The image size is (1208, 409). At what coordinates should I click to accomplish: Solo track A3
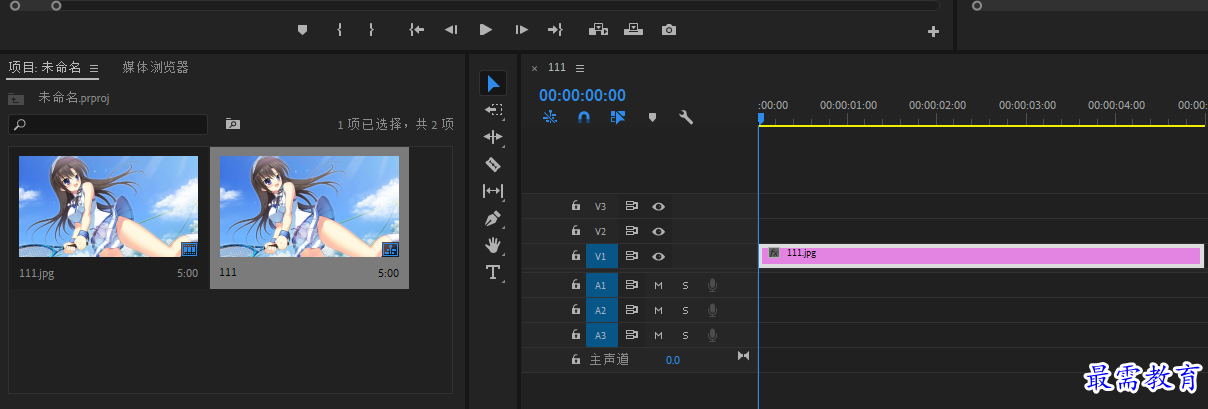(685, 335)
